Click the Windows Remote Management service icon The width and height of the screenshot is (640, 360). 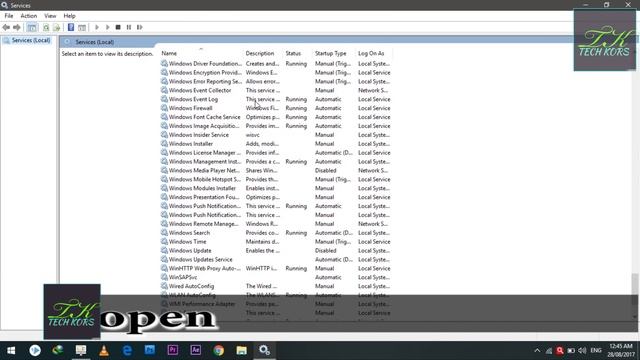pyautogui.click(x=164, y=224)
